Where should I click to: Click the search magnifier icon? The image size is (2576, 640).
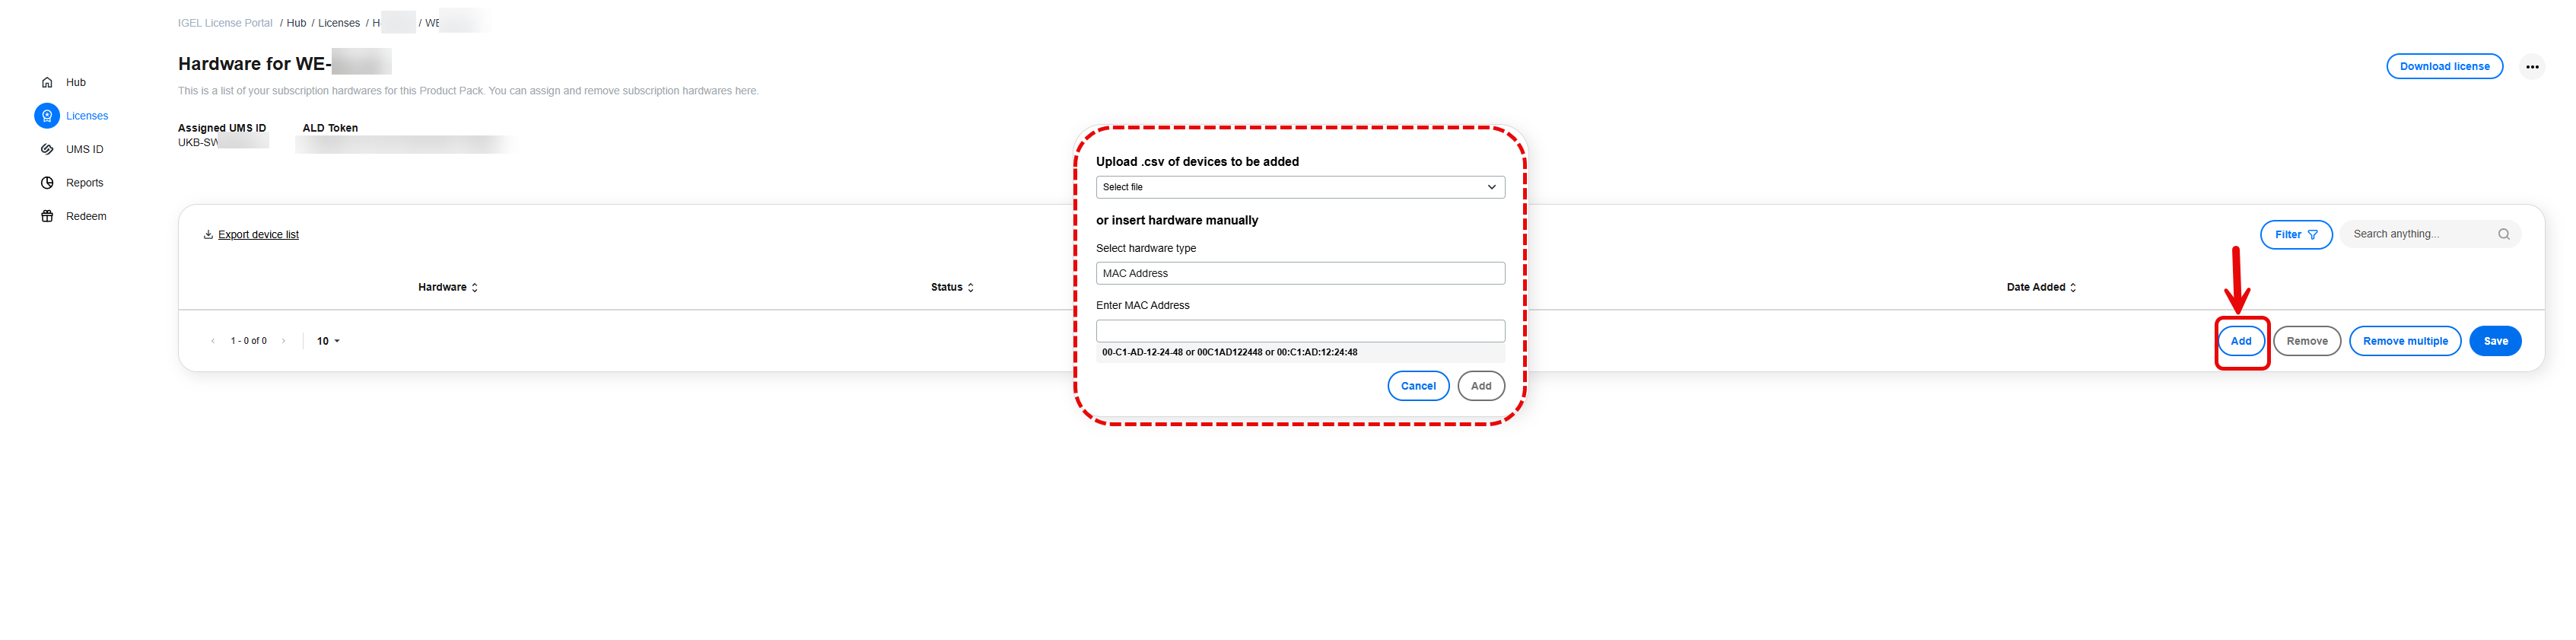[2504, 233]
